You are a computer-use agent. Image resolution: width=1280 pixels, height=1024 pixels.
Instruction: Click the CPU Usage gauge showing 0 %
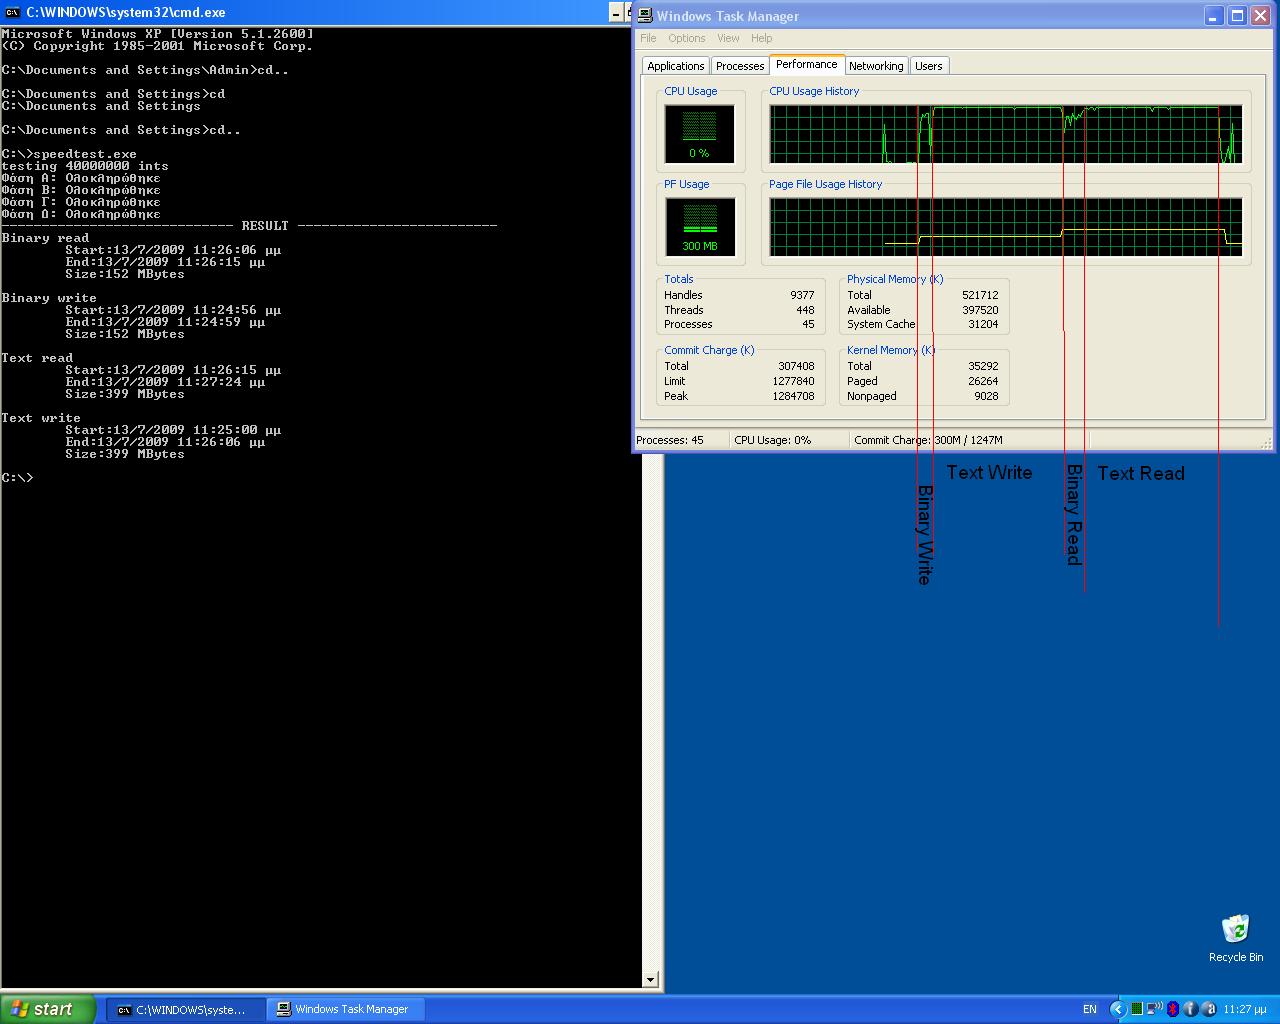coord(700,134)
